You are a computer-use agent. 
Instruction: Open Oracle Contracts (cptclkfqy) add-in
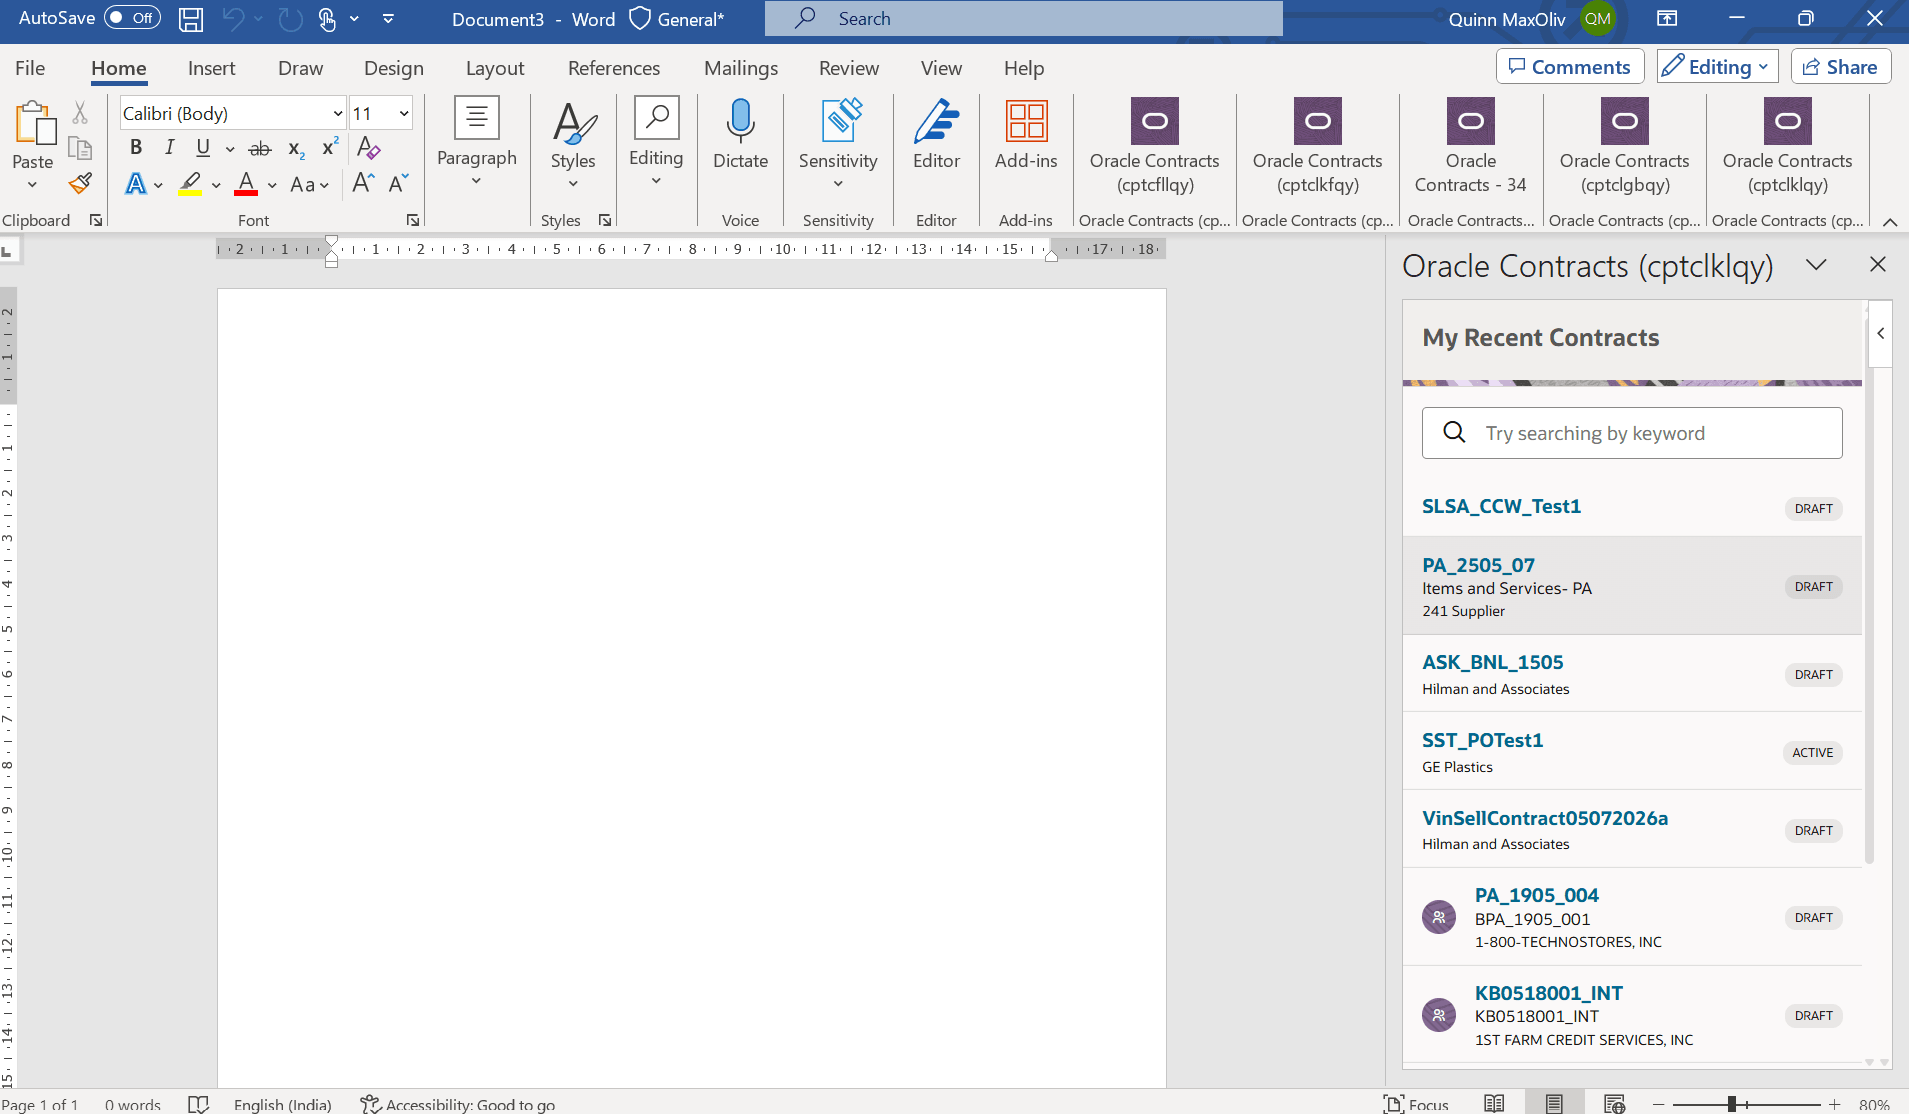coord(1317,146)
